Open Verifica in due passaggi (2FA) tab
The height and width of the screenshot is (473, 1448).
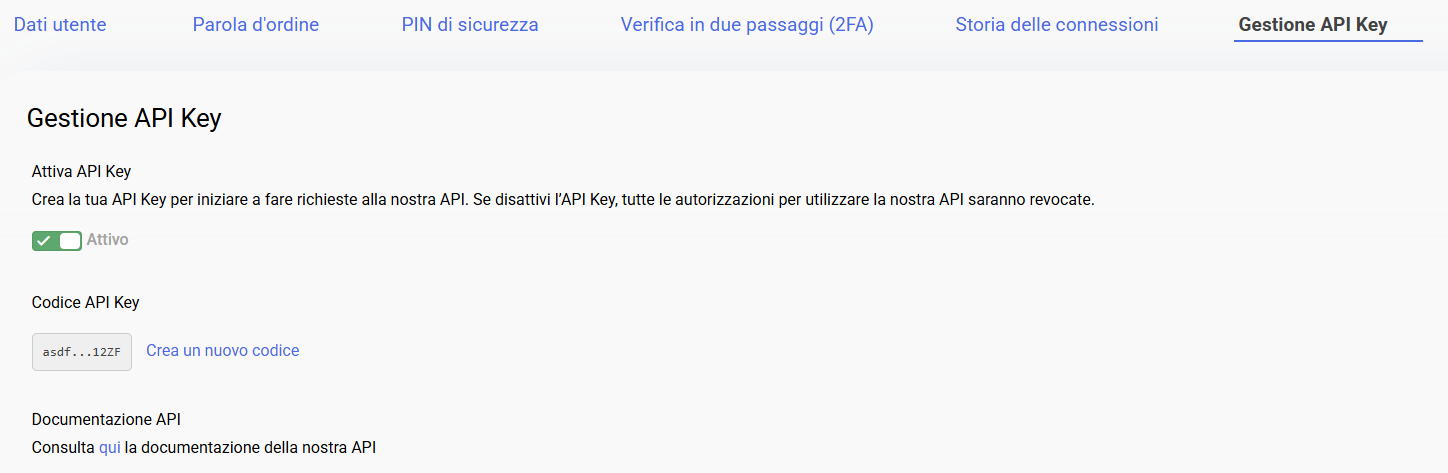[747, 24]
